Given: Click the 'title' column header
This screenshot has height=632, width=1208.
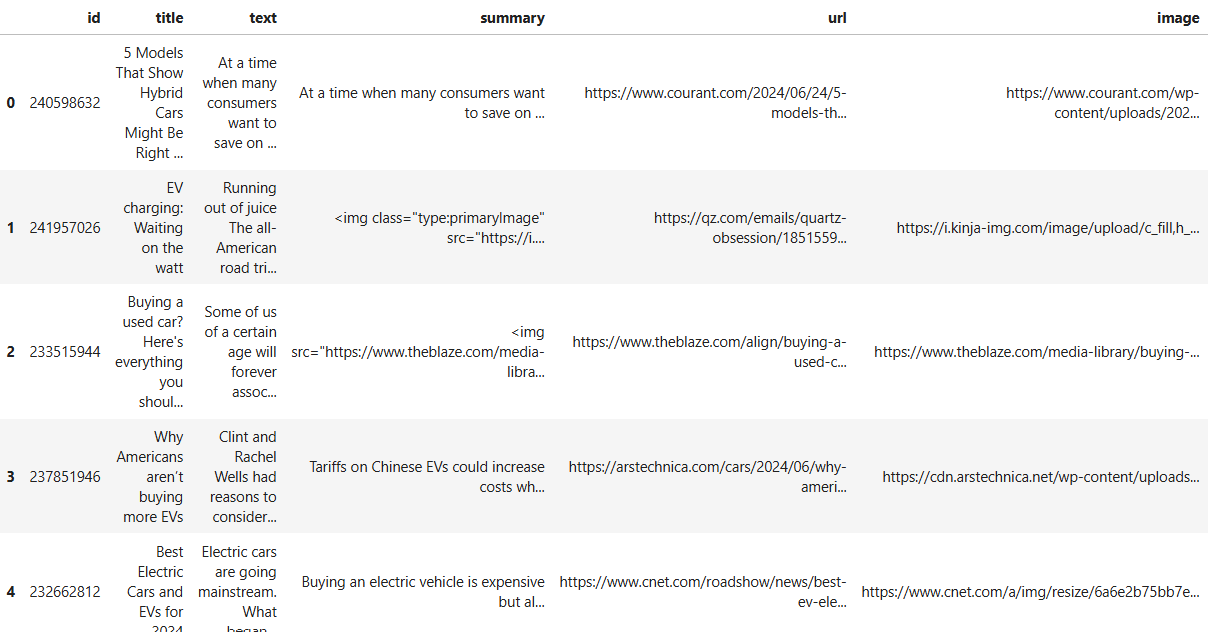Looking at the screenshot, I should tap(169, 18).
